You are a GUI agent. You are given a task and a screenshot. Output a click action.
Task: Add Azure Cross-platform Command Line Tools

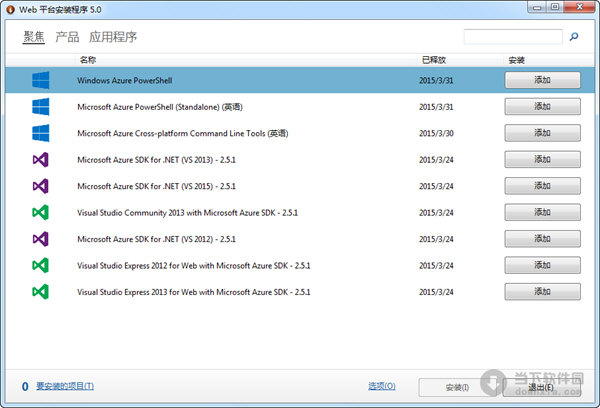(542, 133)
